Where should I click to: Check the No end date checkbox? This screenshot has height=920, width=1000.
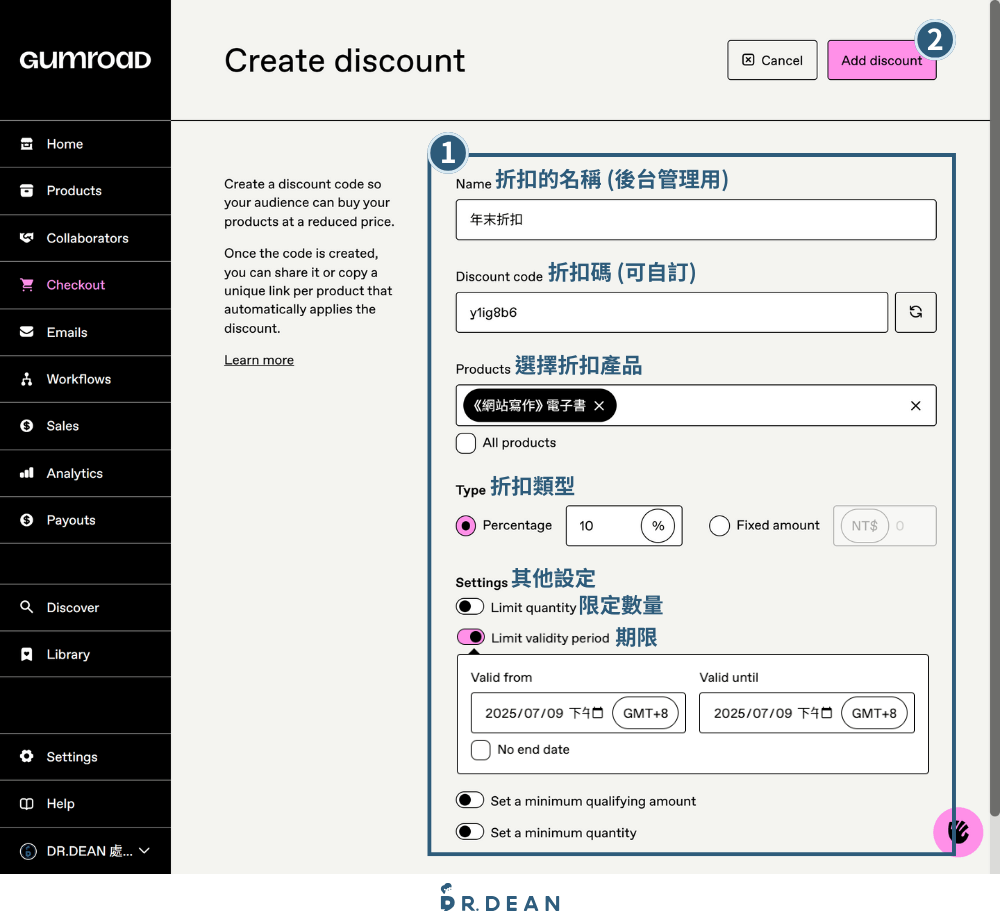[x=481, y=749]
